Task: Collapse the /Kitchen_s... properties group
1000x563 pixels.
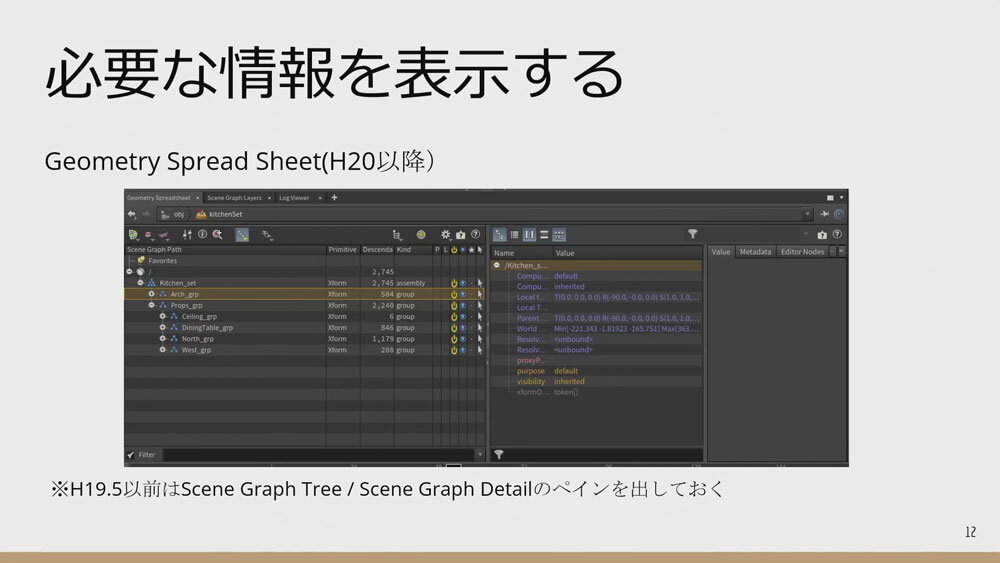Action: click(x=497, y=265)
